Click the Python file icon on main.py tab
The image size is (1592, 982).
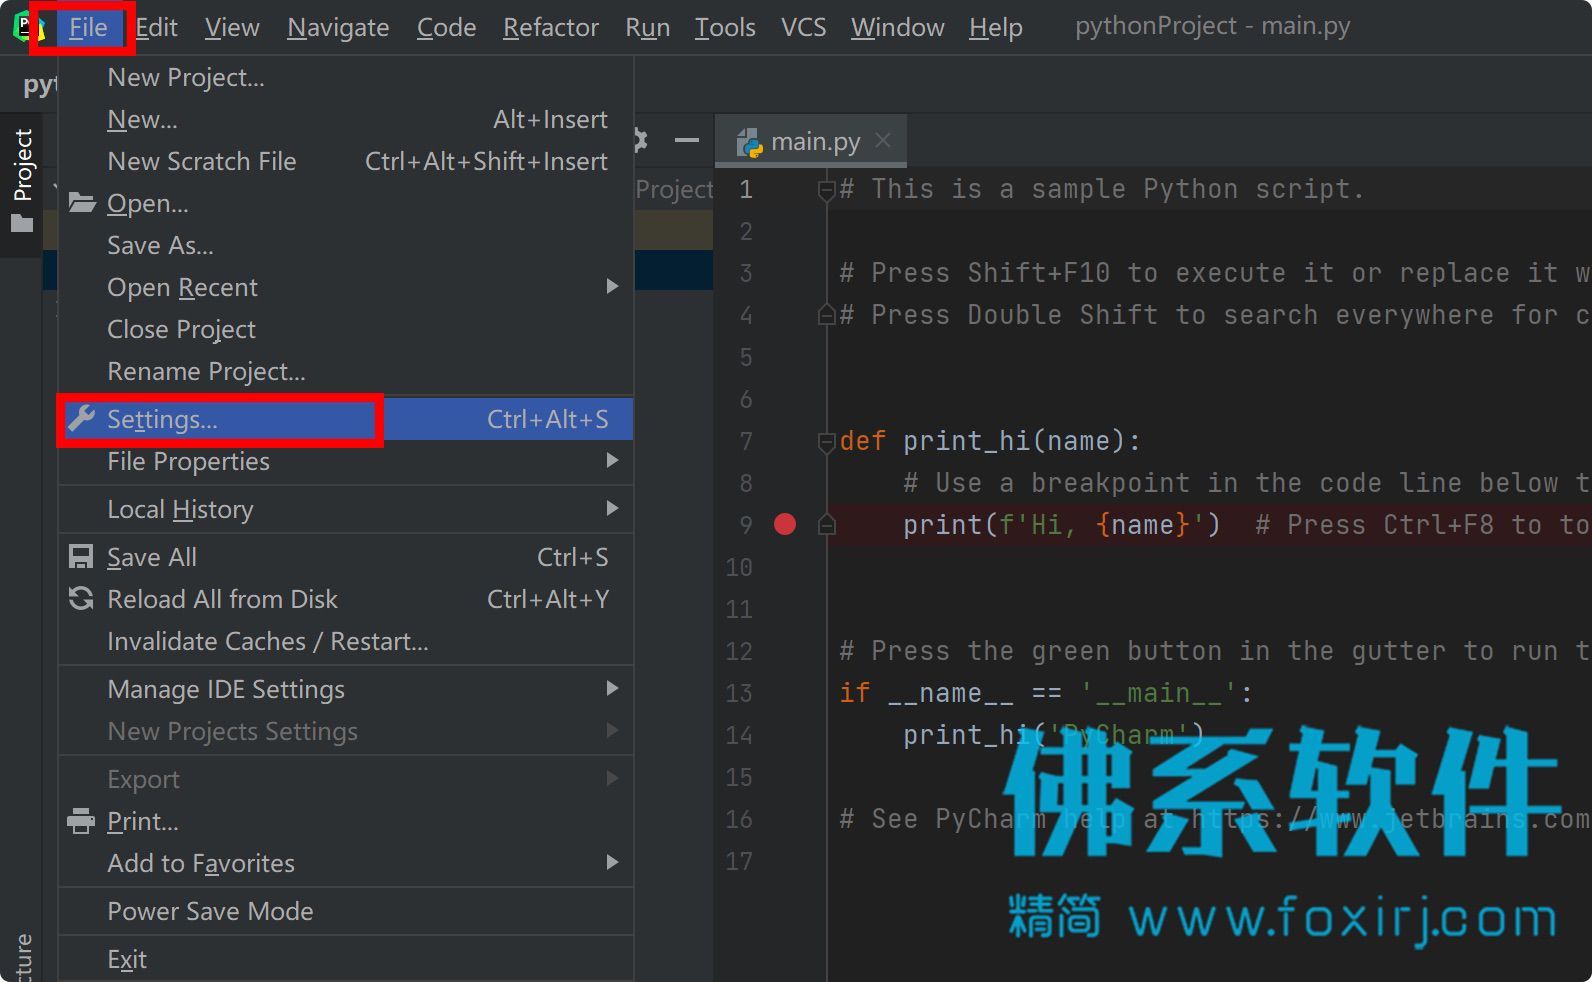749,143
